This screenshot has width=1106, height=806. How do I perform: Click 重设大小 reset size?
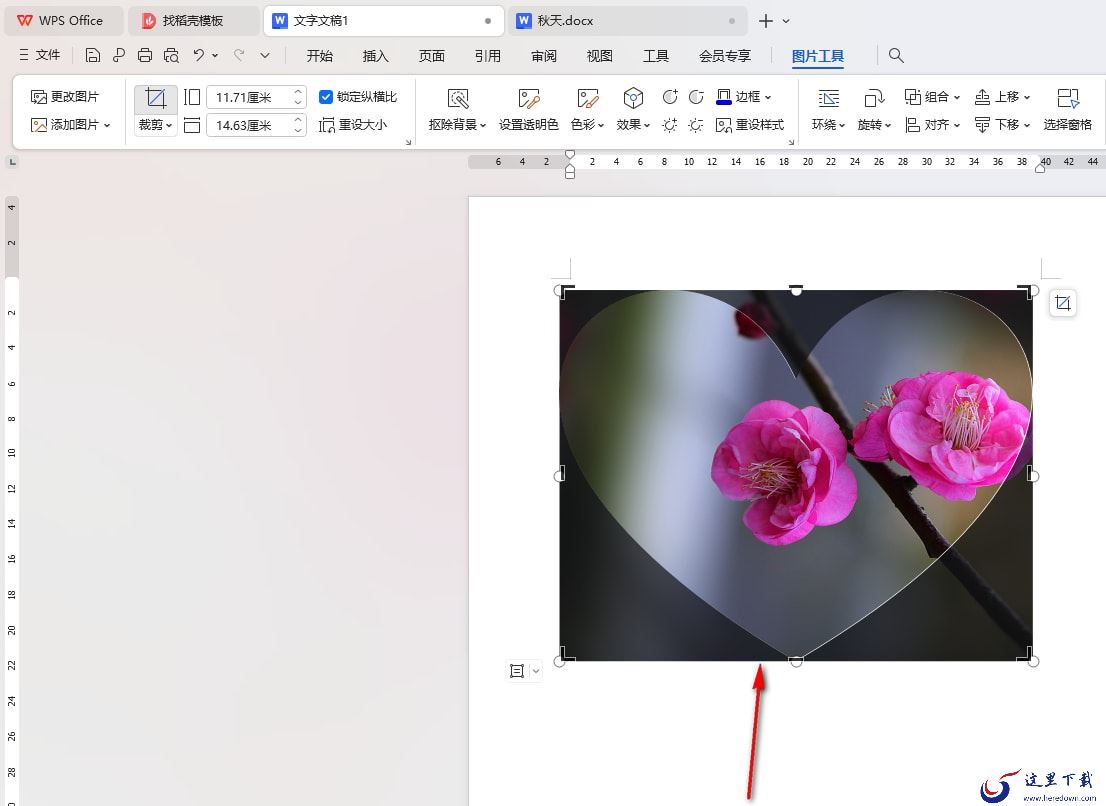tap(353, 125)
